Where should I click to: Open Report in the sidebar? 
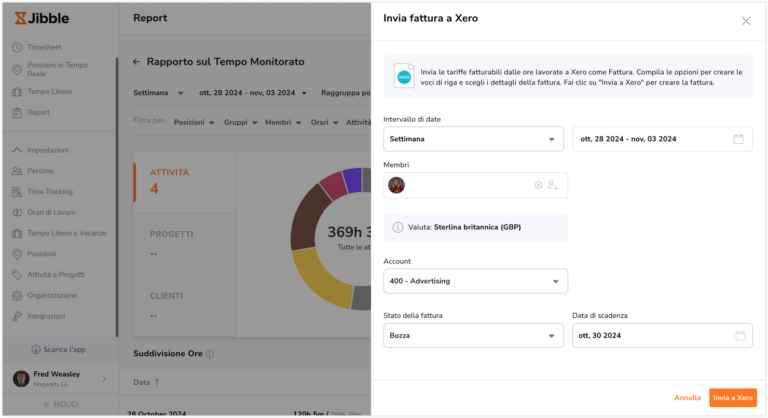pyautogui.click(x=39, y=113)
